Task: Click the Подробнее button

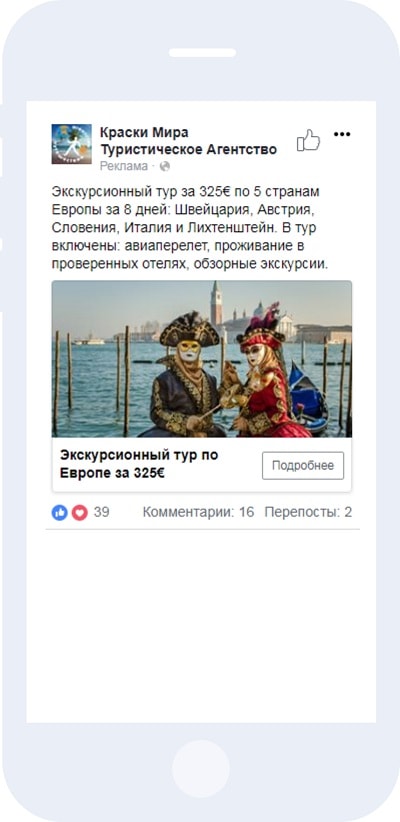Action: [x=303, y=466]
